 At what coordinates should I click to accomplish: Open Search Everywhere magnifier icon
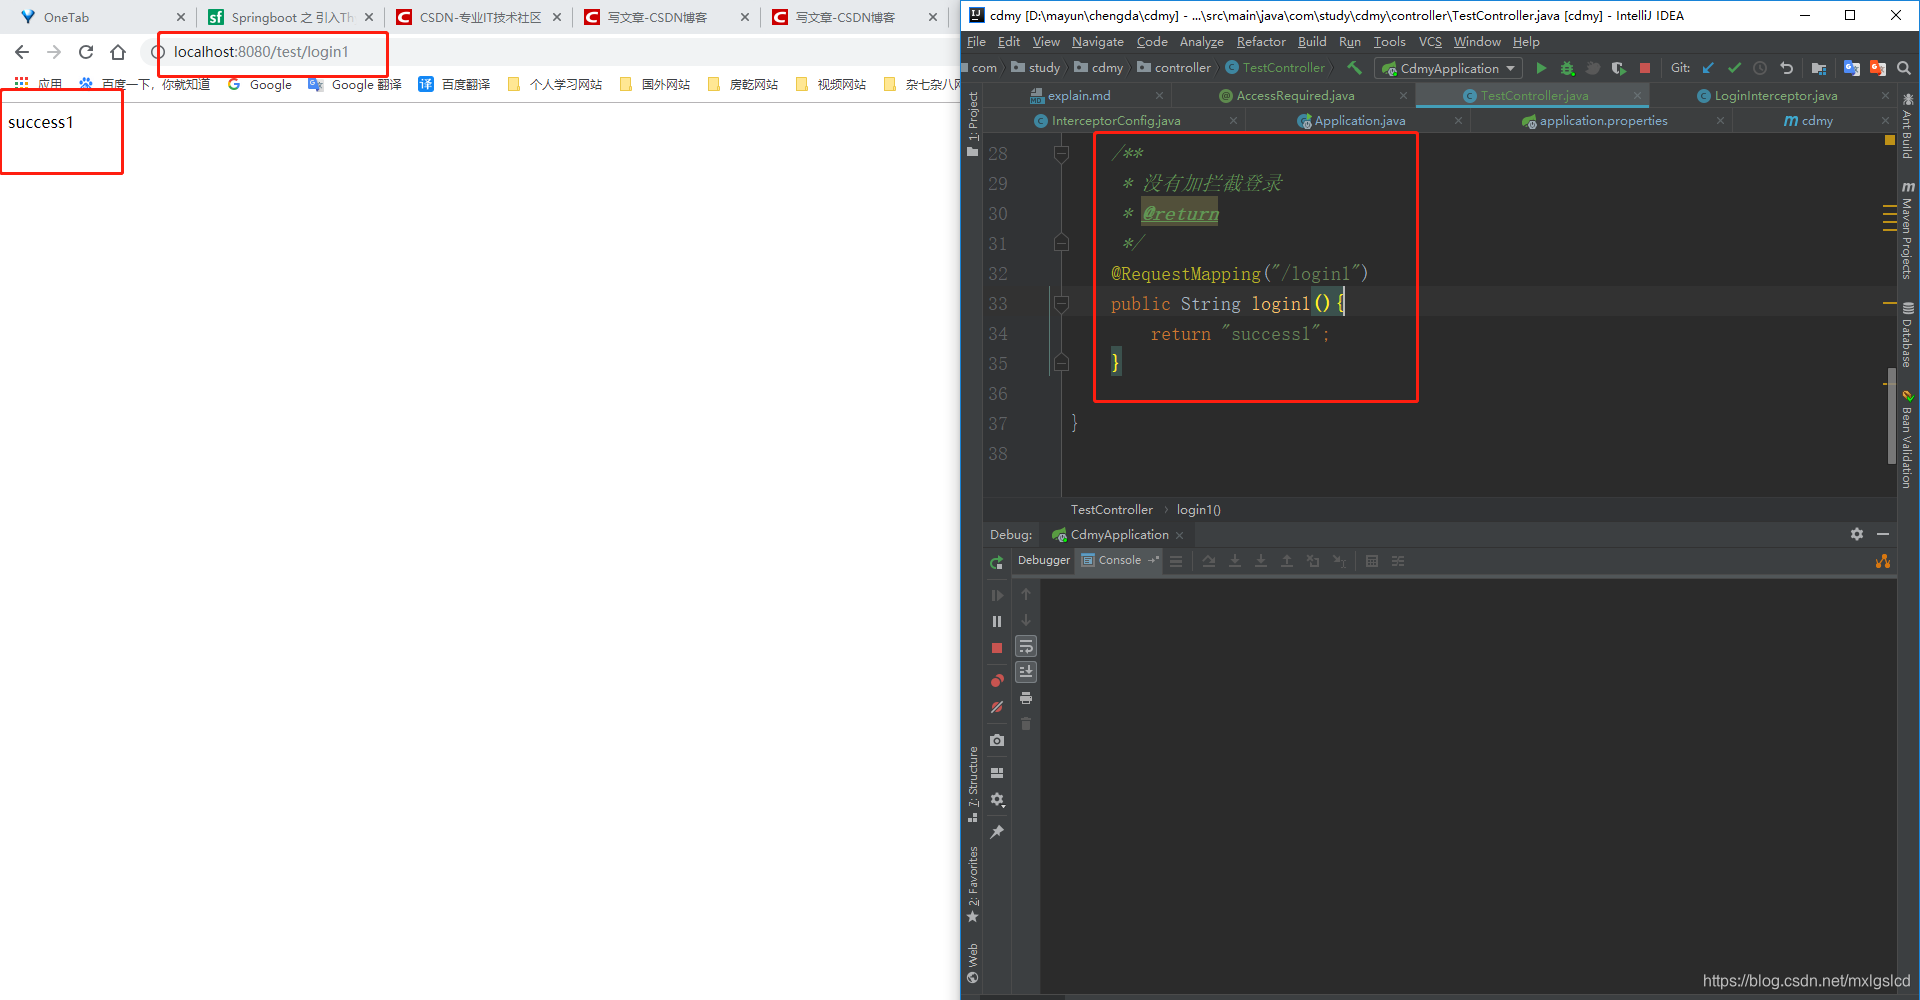coord(1904,68)
